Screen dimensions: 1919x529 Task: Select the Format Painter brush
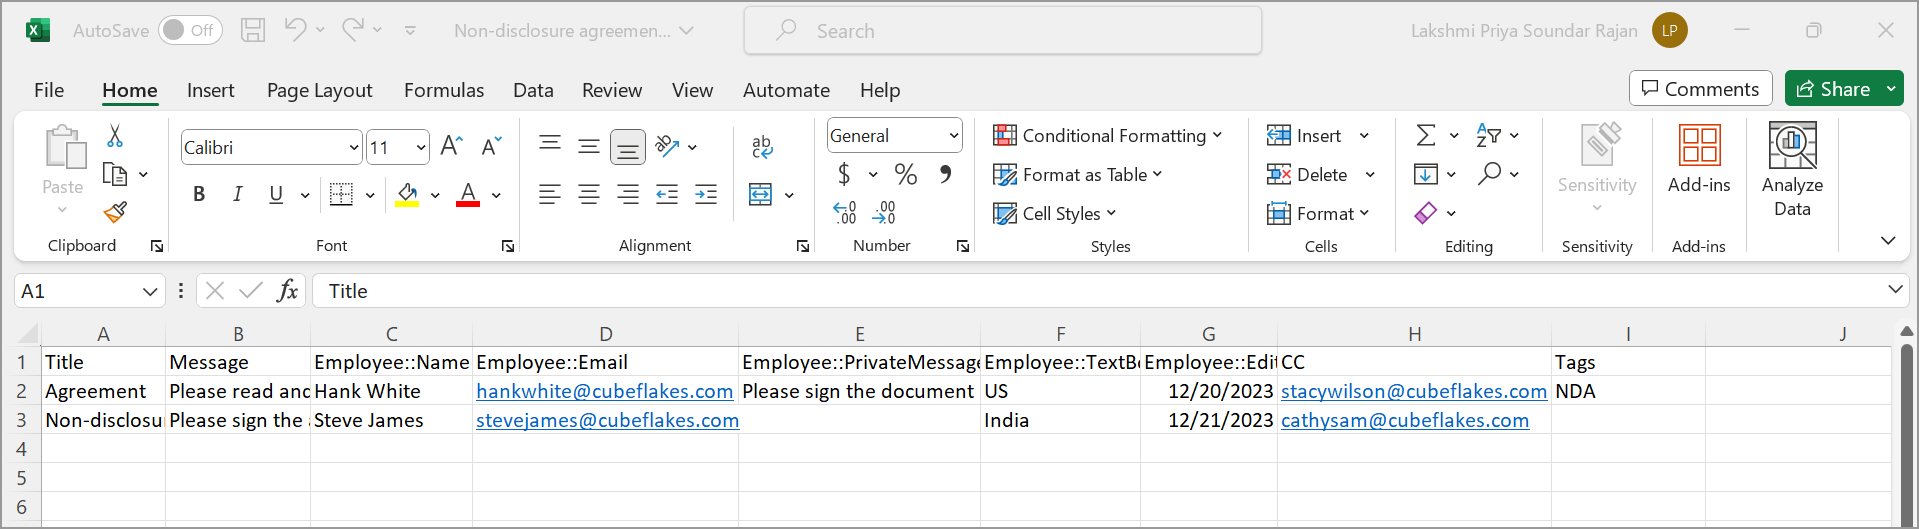(115, 212)
